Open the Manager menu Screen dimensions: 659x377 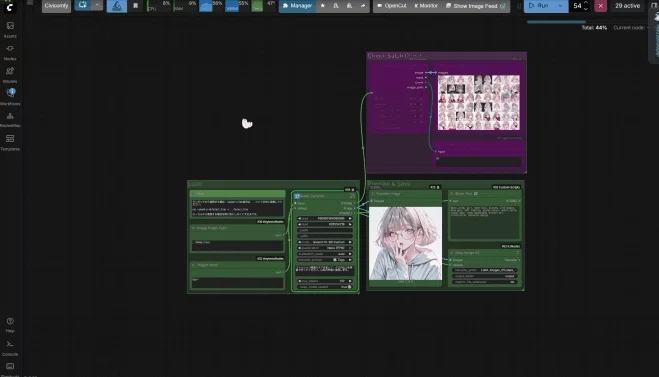pyautogui.click(x=297, y=6)
